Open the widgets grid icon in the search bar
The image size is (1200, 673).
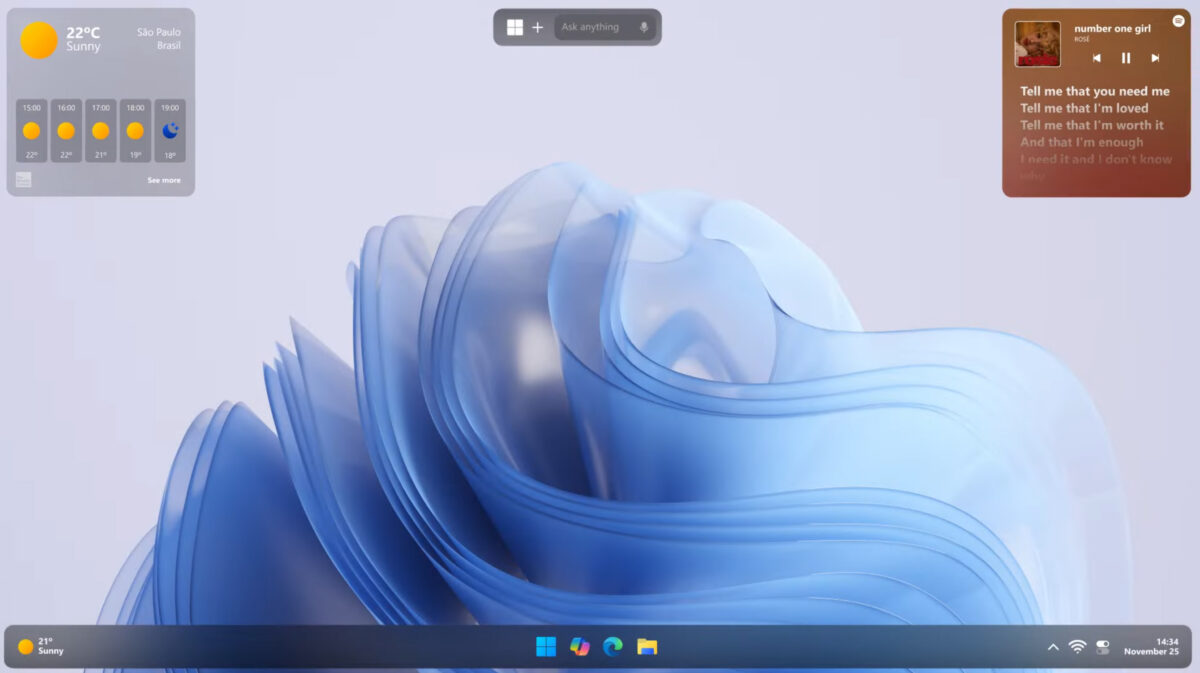click(x=514, y=26)
